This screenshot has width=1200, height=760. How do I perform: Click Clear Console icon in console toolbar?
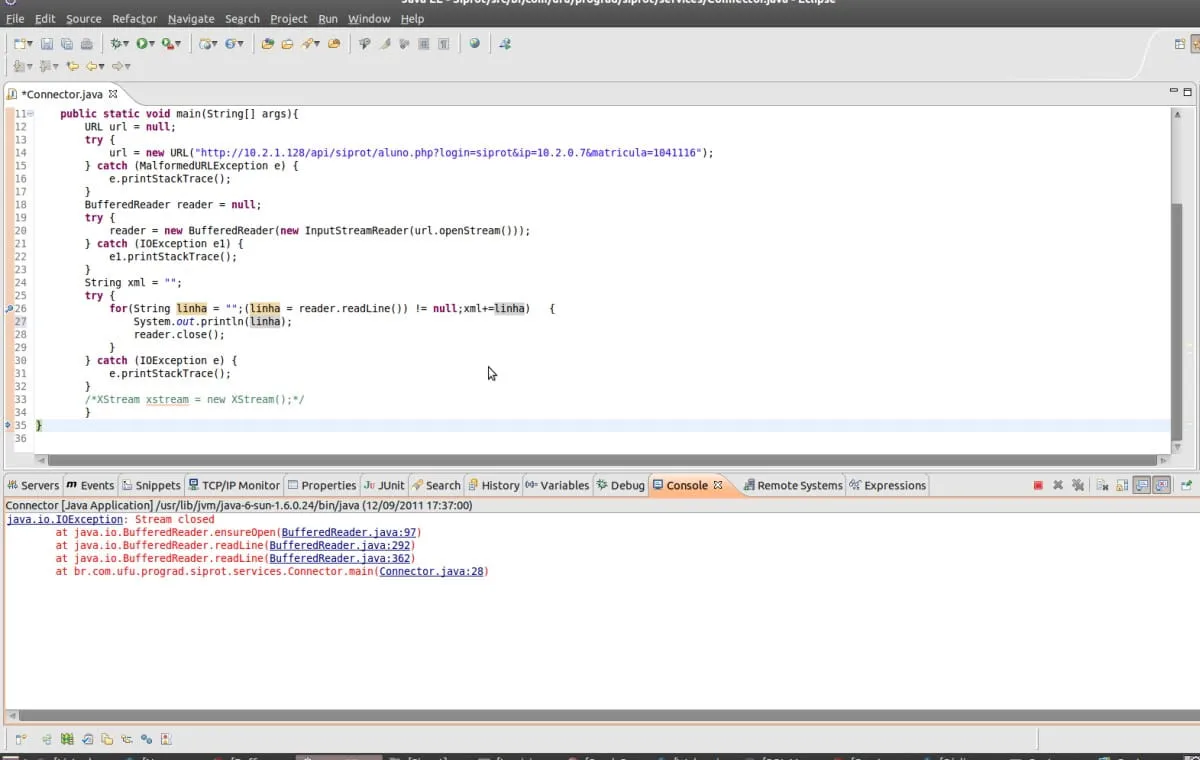click(1102, 486)
